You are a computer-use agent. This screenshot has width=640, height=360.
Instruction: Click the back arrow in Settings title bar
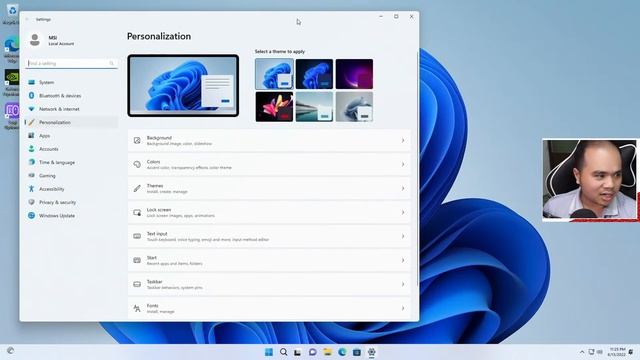27,19
